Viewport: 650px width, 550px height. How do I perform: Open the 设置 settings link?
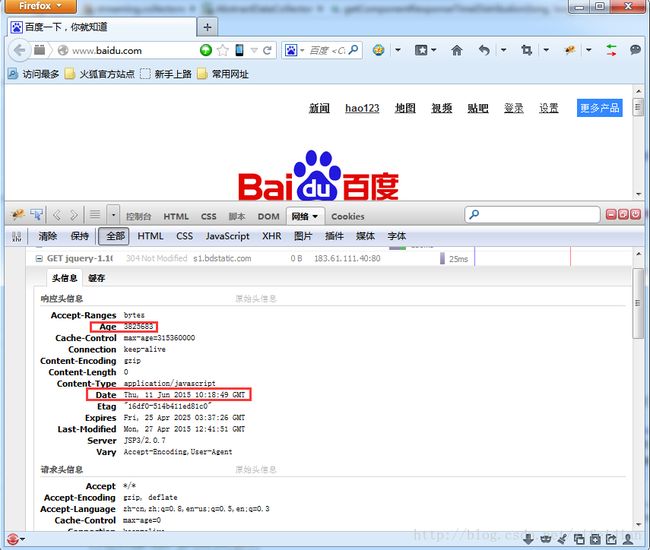pos(548,108)
